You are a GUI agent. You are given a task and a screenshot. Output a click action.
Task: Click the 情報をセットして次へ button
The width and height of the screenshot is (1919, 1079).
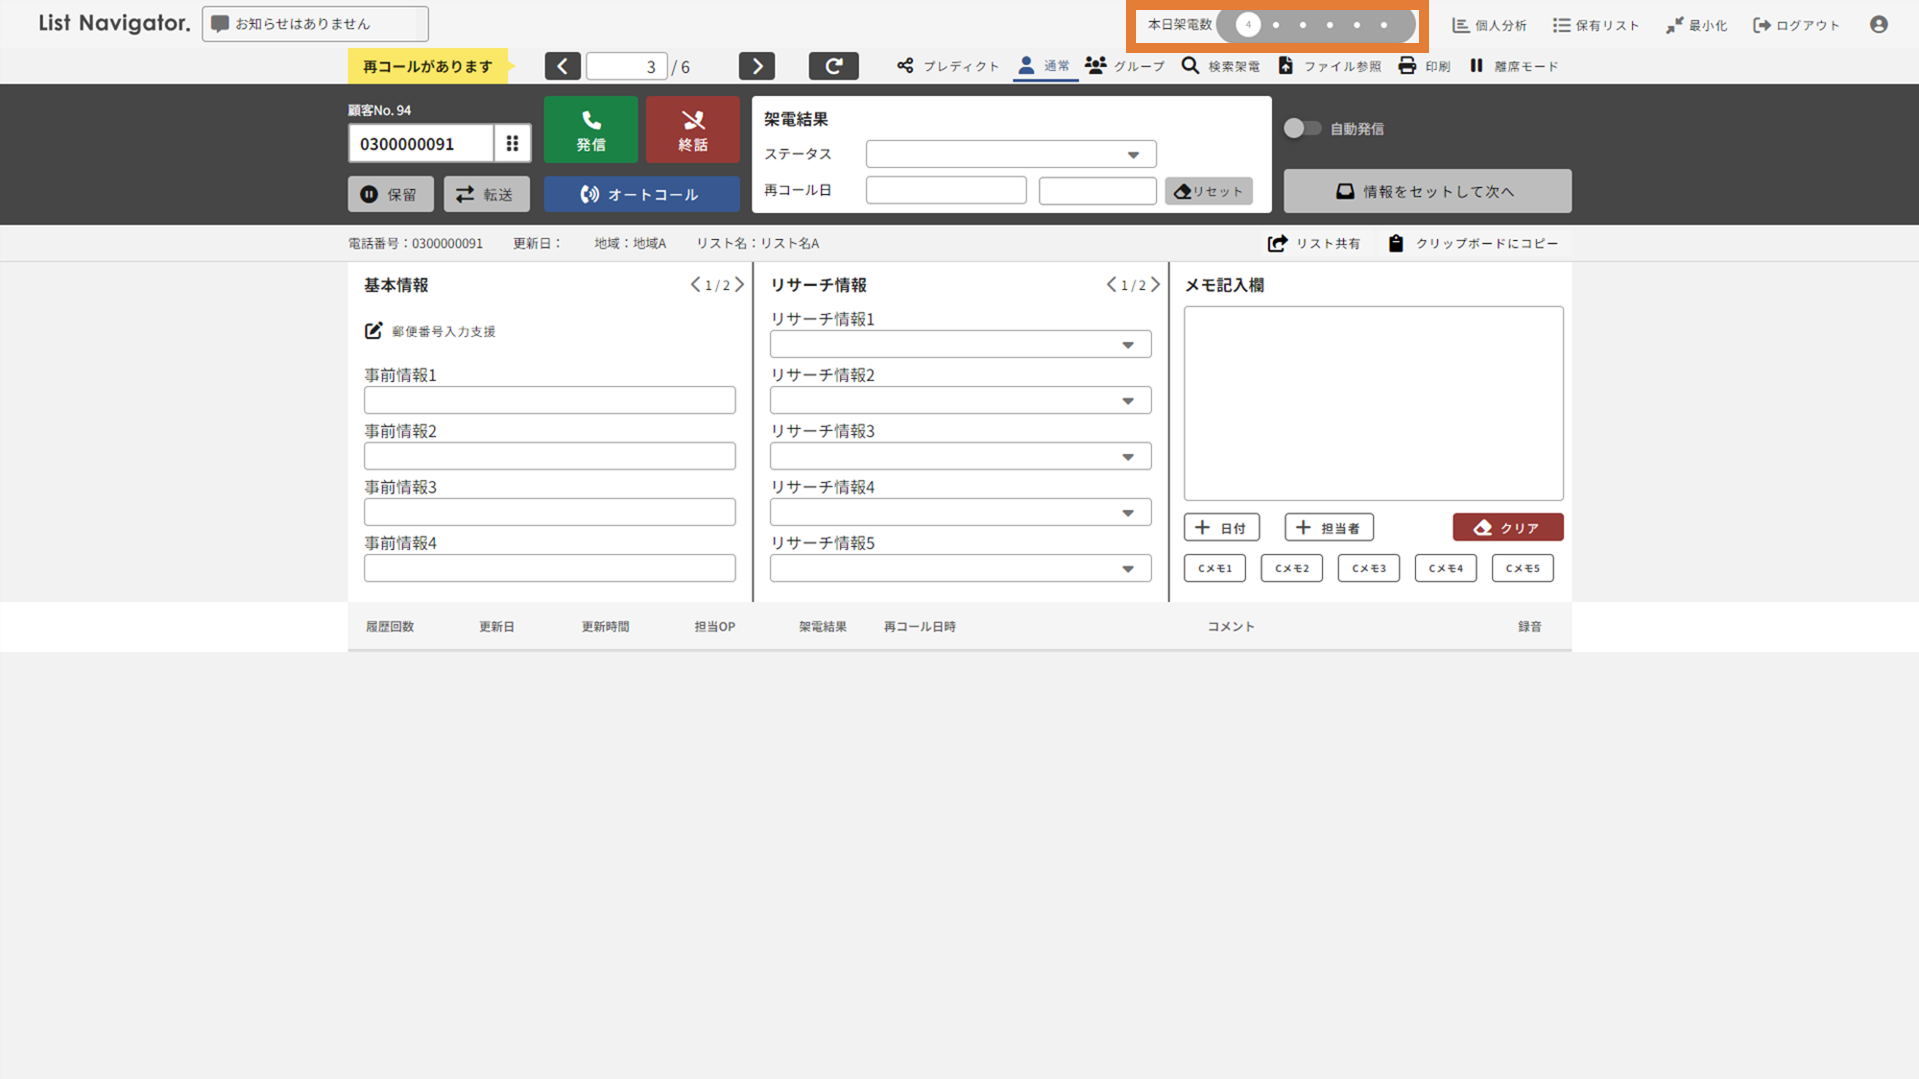pyautogui.click(x=1426, y=191)
